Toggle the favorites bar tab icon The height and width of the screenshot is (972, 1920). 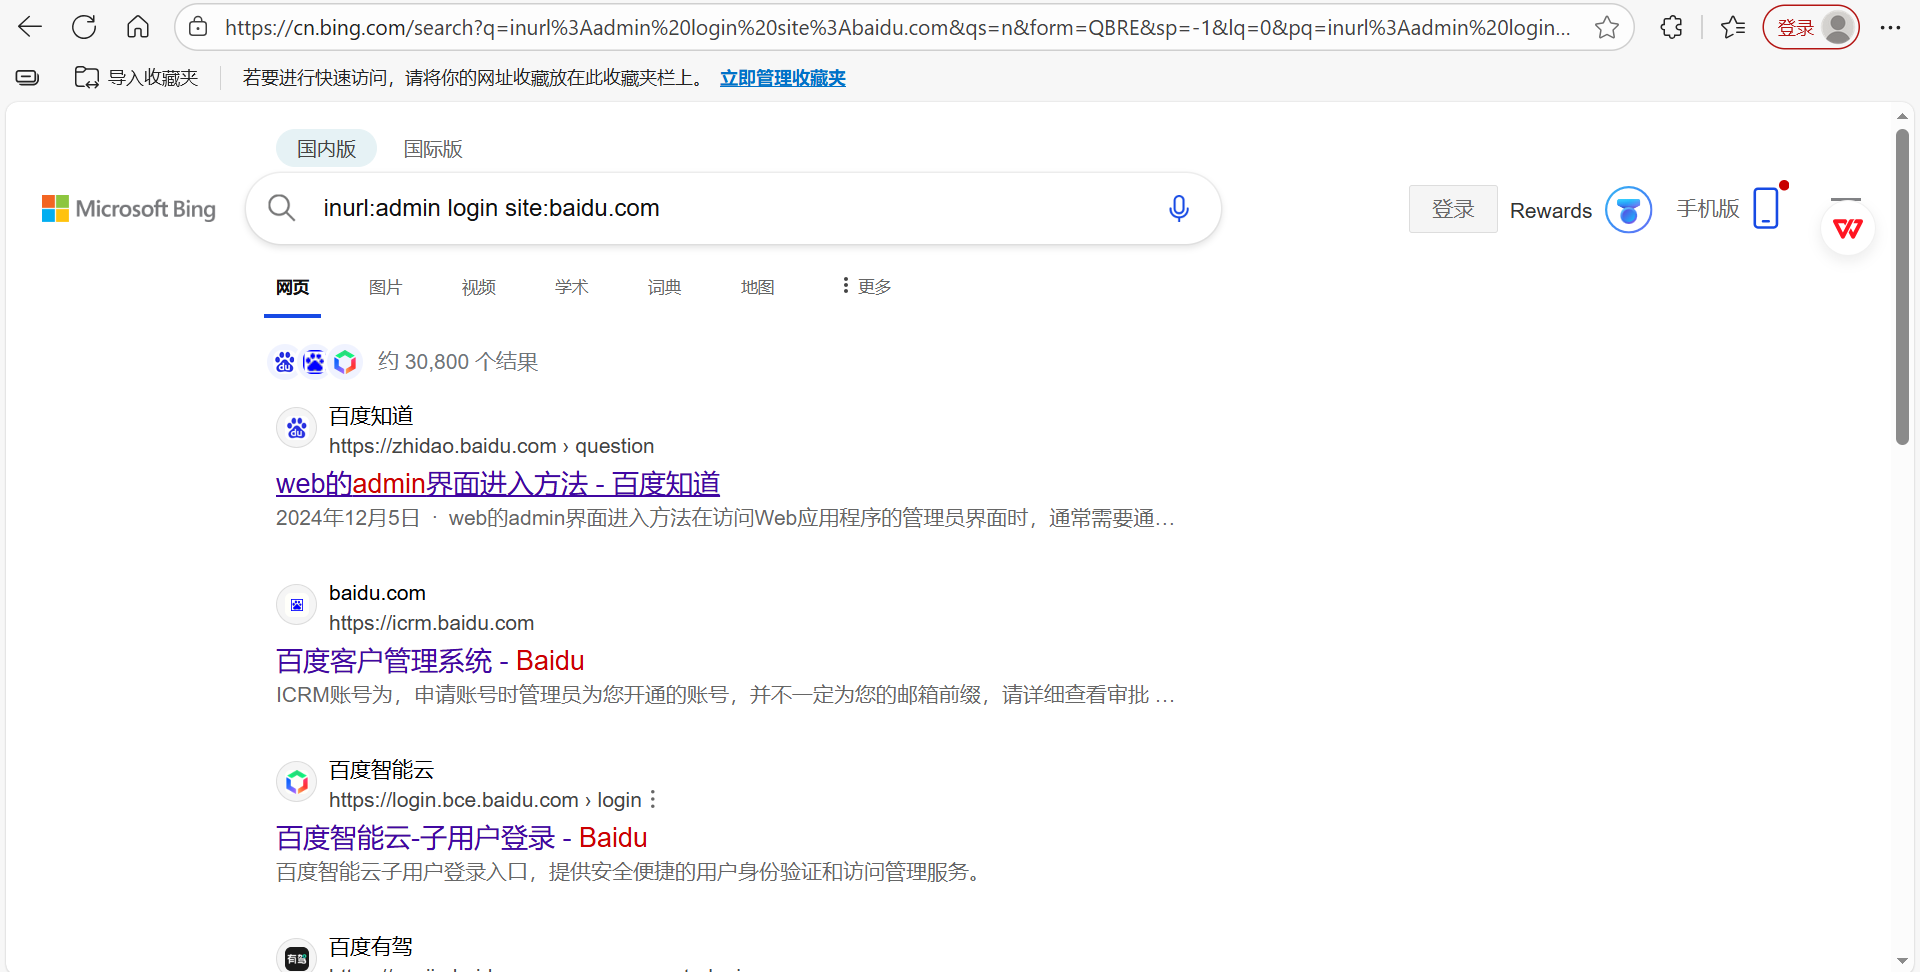(28, 77)
